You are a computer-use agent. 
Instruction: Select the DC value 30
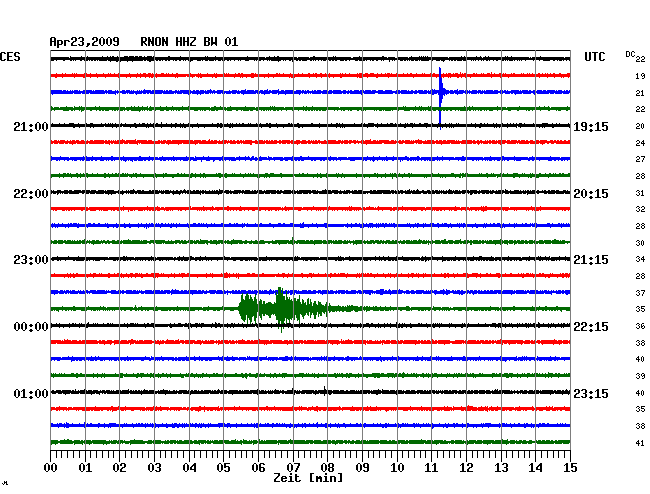[640, 243]
